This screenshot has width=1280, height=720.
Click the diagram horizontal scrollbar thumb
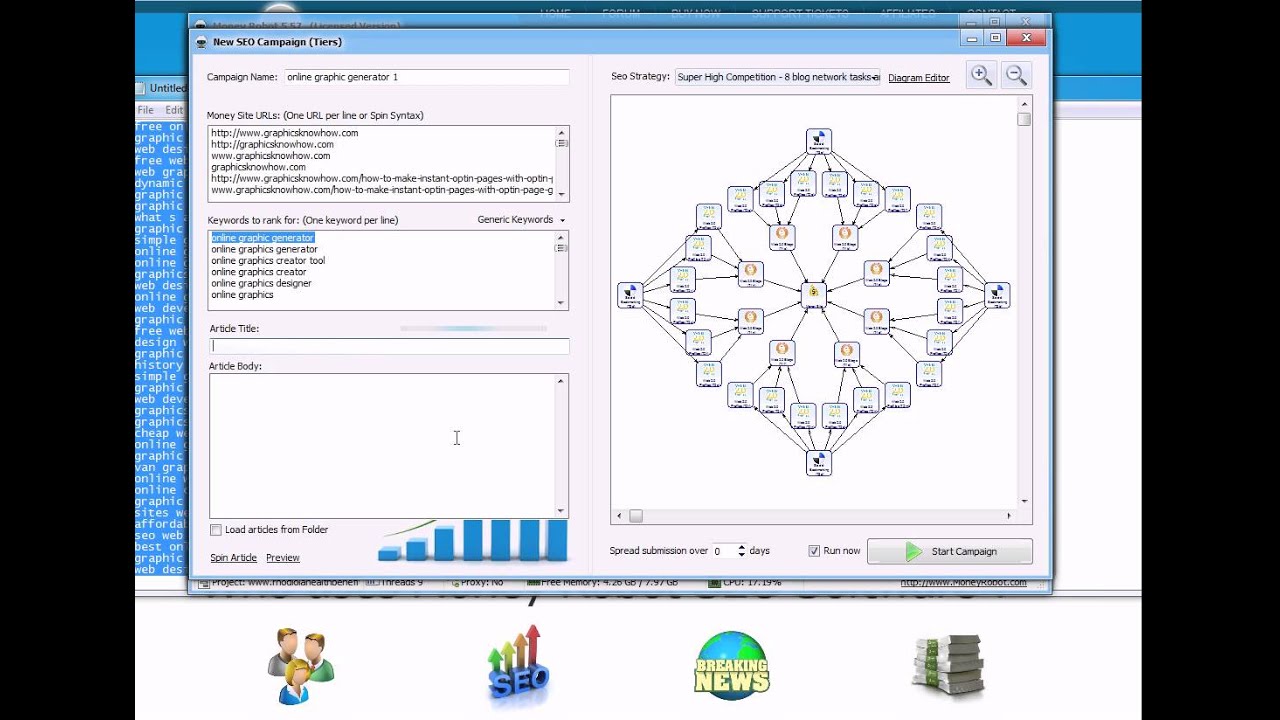click(635, 516)
